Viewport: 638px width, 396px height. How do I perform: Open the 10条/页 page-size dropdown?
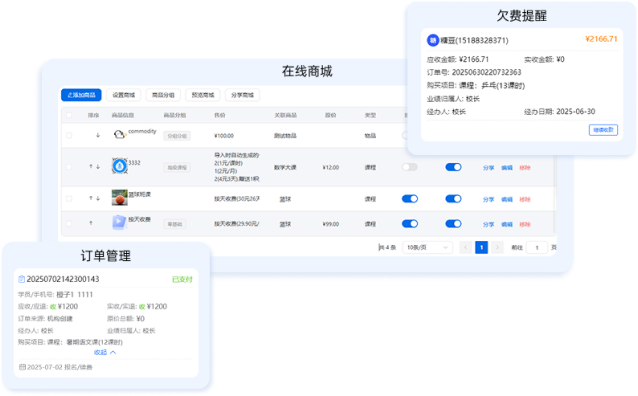coord(427,247)
